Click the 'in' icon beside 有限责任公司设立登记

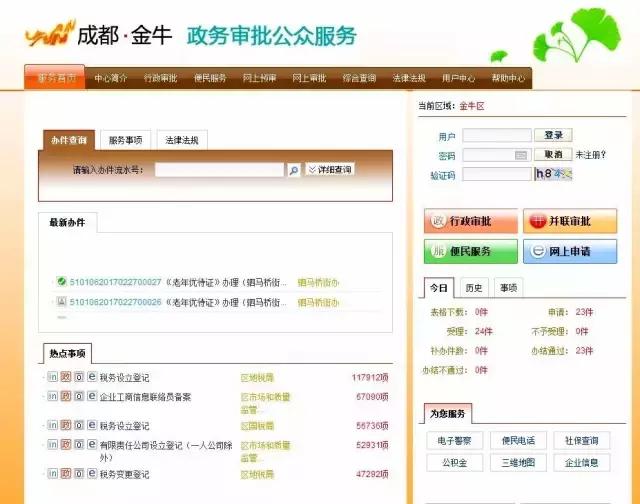point(52,444)
